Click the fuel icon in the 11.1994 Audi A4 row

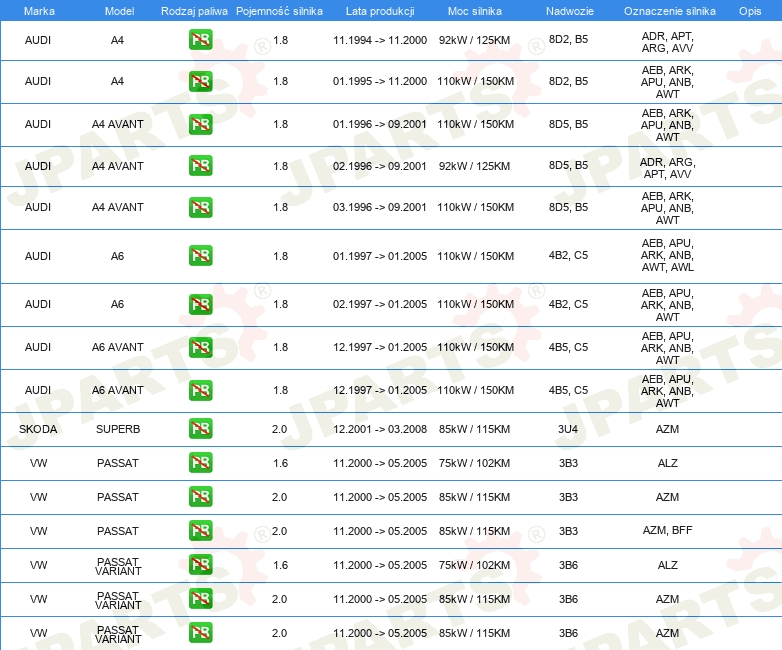pyautogui.click(x=200, y=40)
